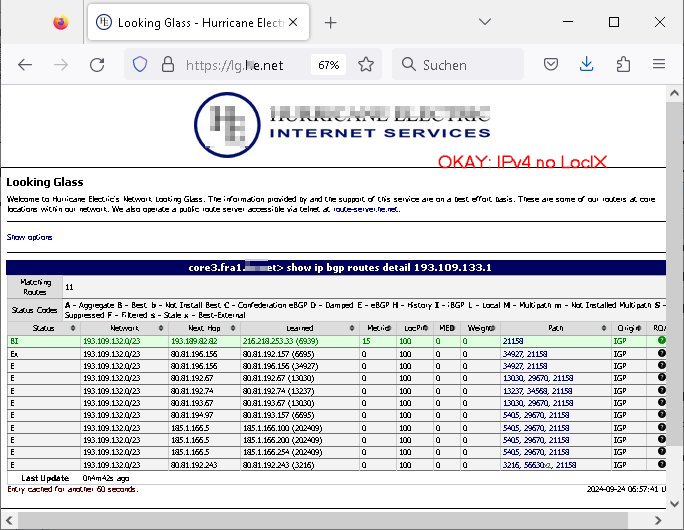This screenshot has height=530, width=684.
Task: Sort table by Origin column
Action: pos(629,328)
